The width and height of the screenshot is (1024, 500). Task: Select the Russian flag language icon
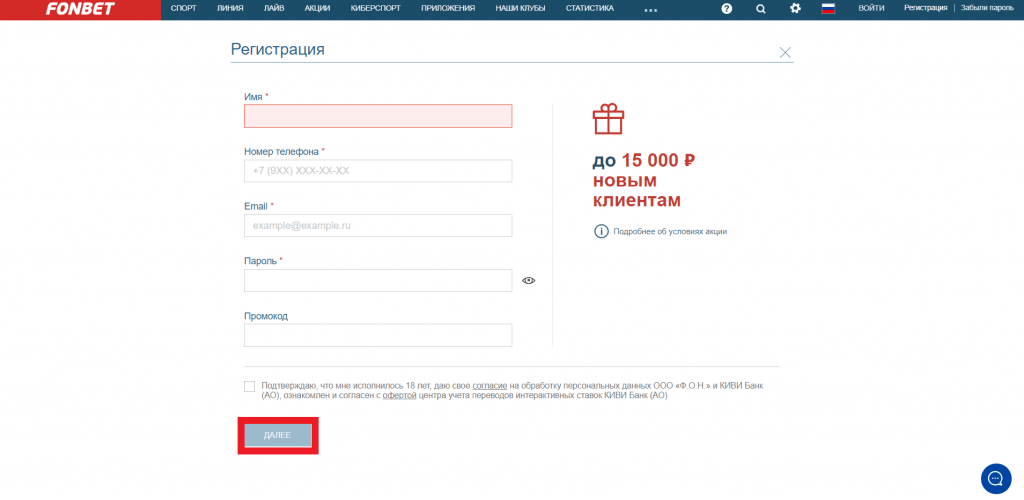pyautogui.click(x=828, y=9)
